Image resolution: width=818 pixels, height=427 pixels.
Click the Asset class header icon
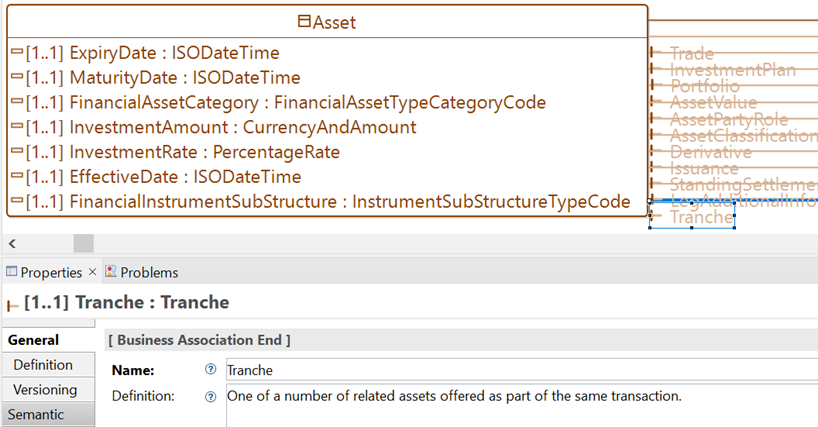click(x=304, y=21)
